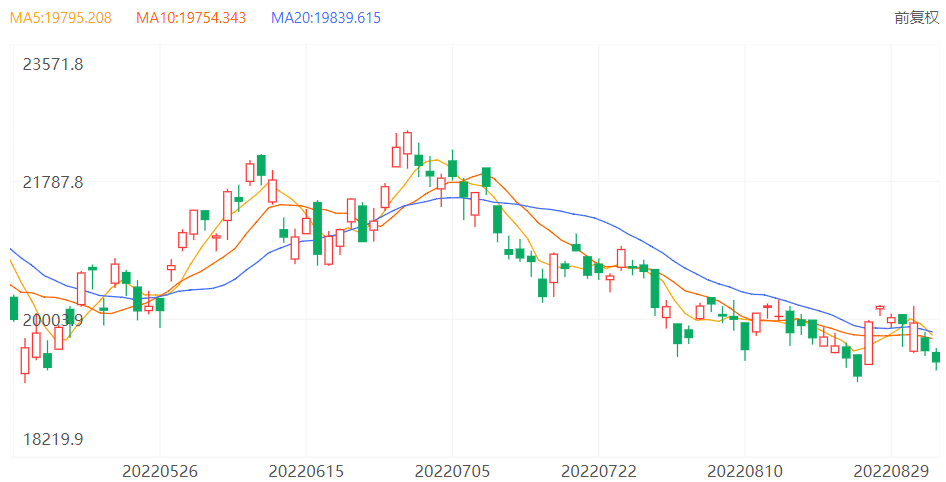
Task: Click the 20220829 date axis label
Action: (x=891, y=471)
